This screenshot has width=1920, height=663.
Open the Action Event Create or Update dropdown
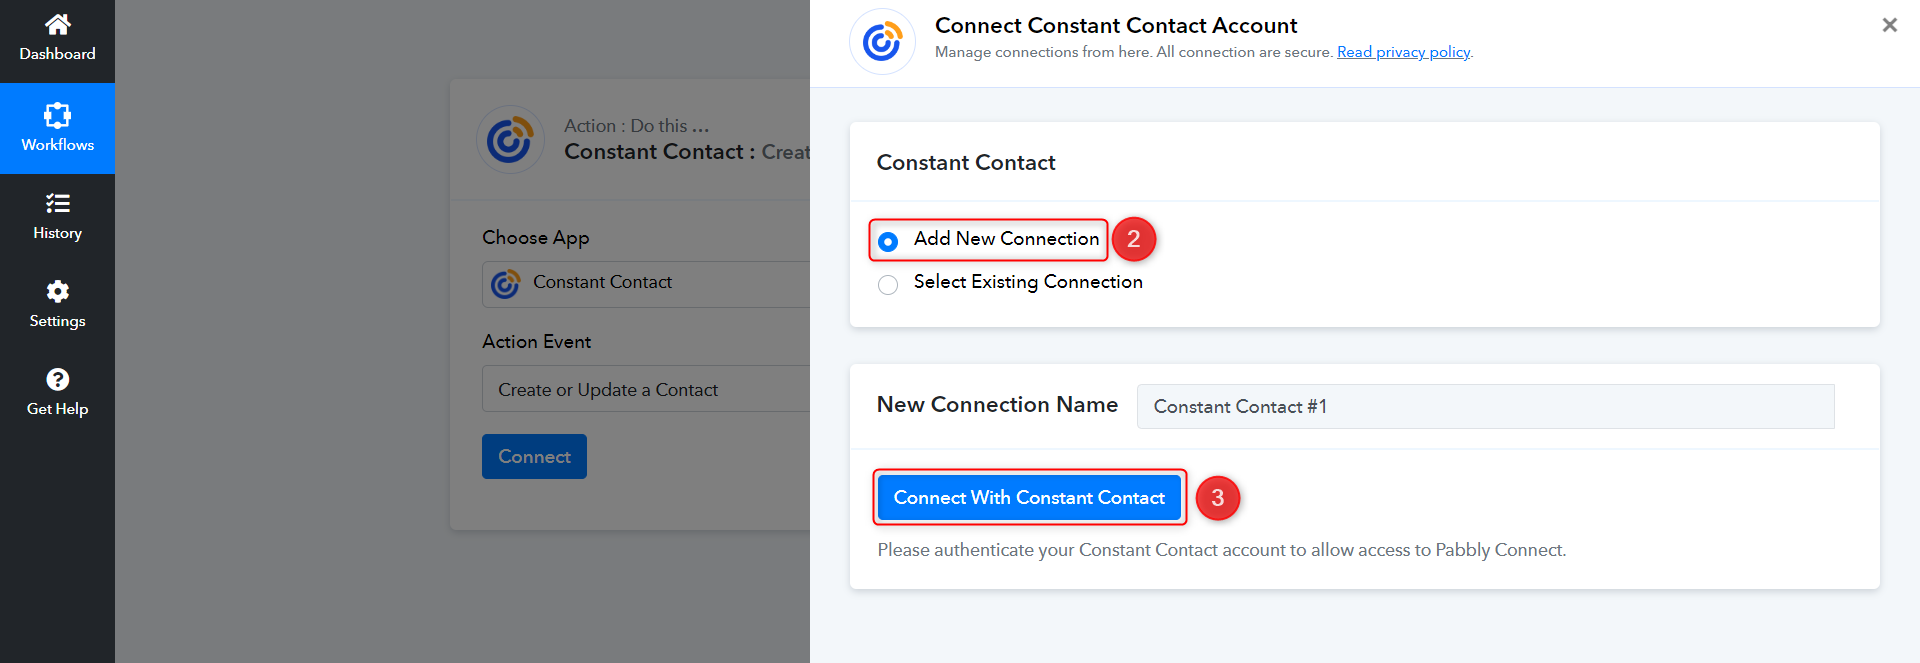point(646,389)
